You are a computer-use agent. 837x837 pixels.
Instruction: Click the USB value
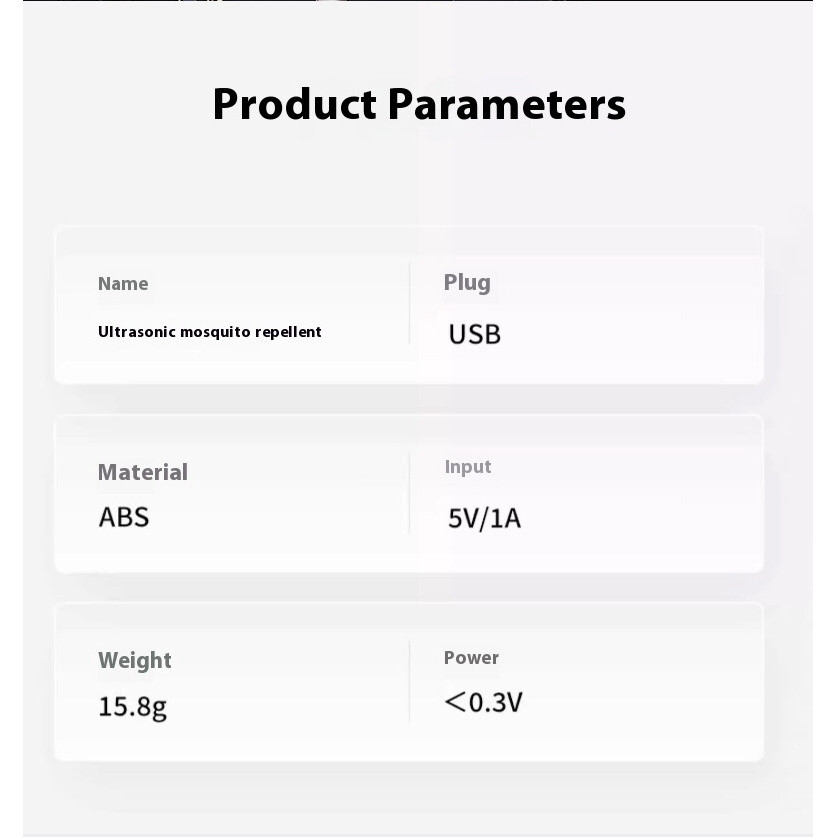pos(475,335)
